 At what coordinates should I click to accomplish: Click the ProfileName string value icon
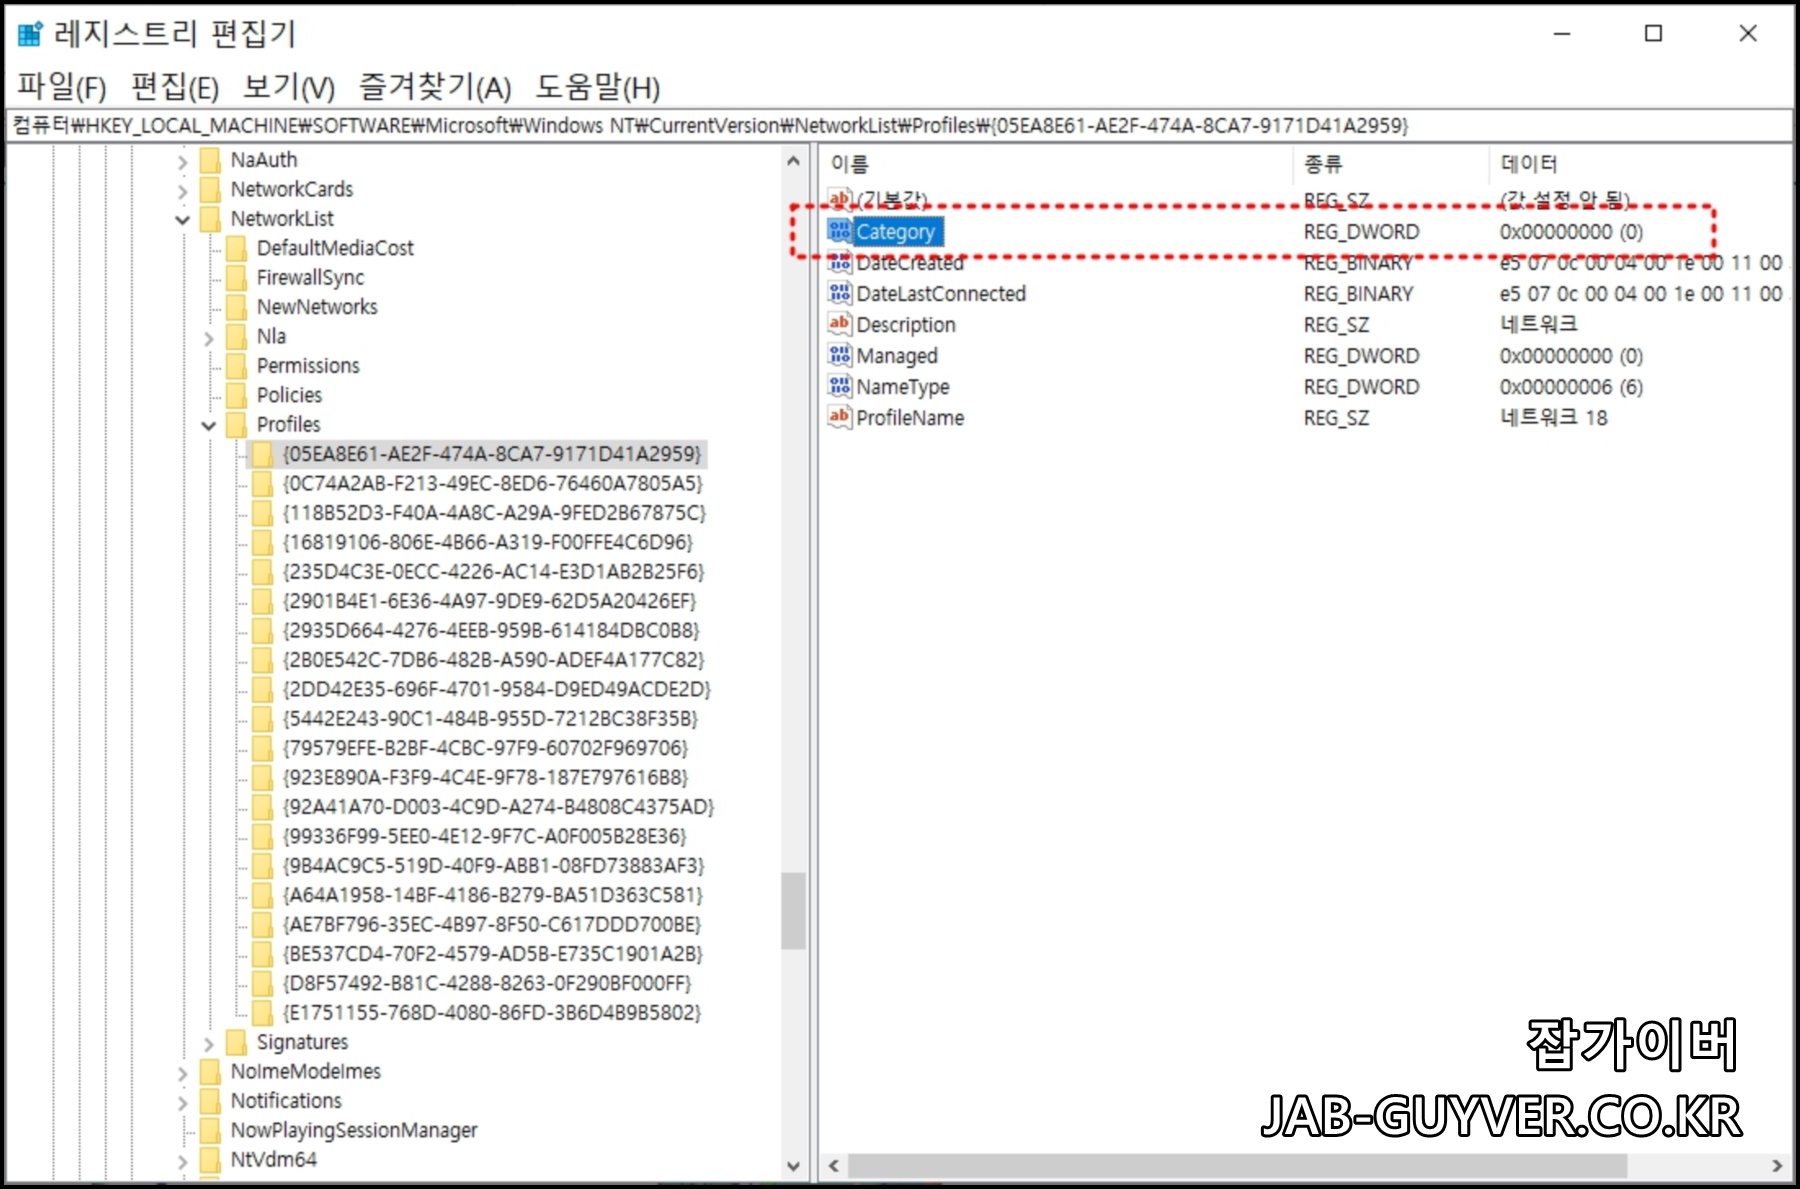pyautogui.click(x=839, y=417)
